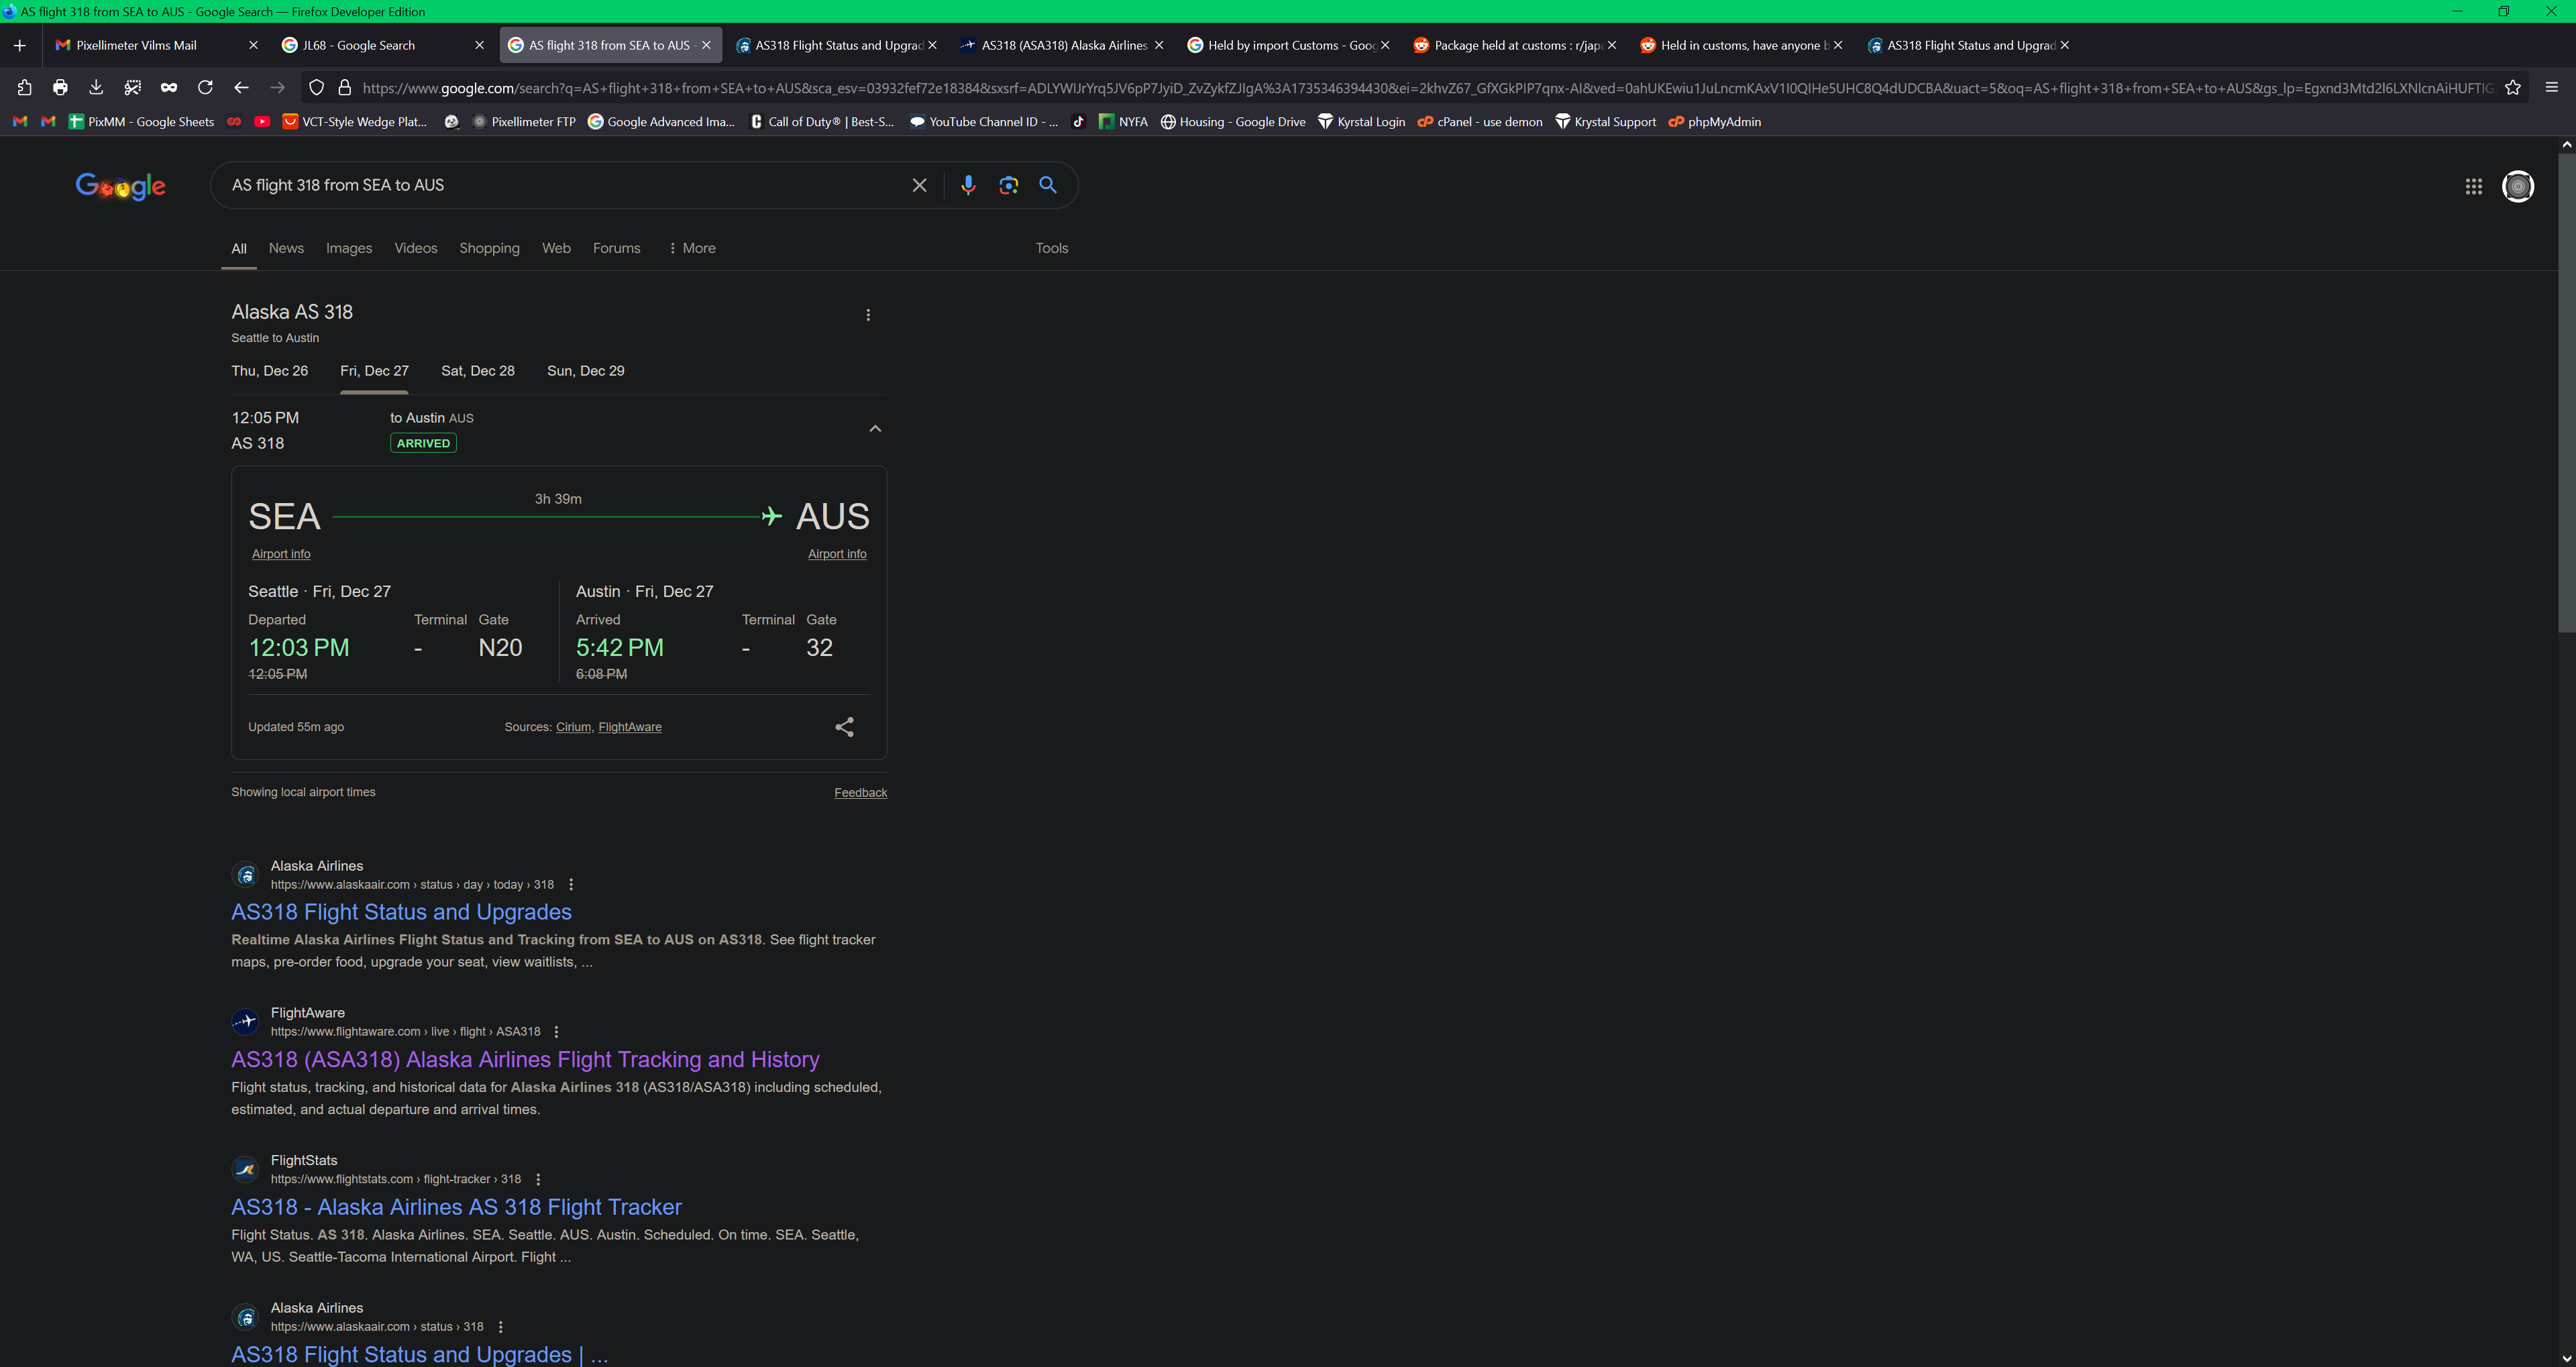Click the tracking protection shield icon

tap(316, 88)
